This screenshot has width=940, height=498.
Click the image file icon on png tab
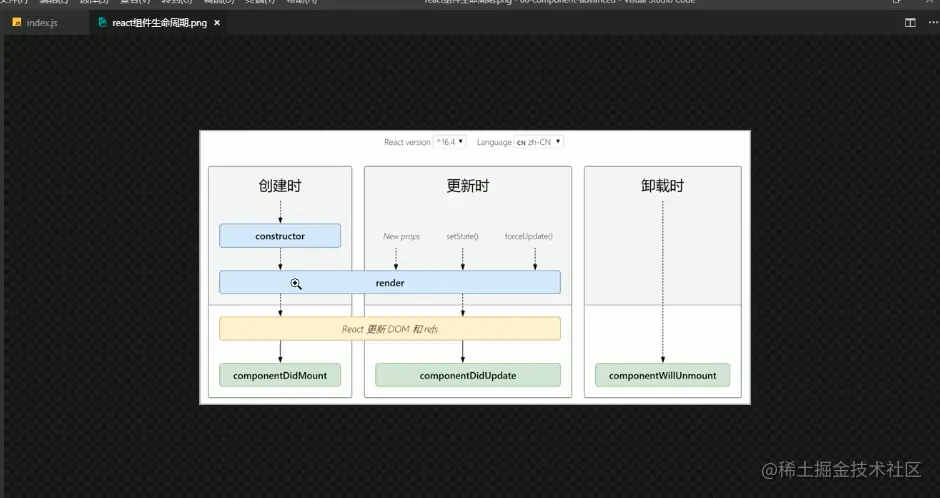click(102, 22)
